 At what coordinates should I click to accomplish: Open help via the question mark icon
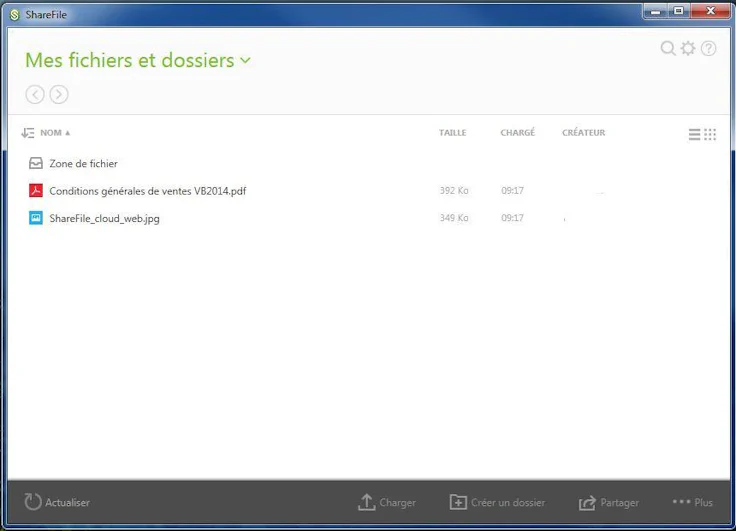coord(708,48)
